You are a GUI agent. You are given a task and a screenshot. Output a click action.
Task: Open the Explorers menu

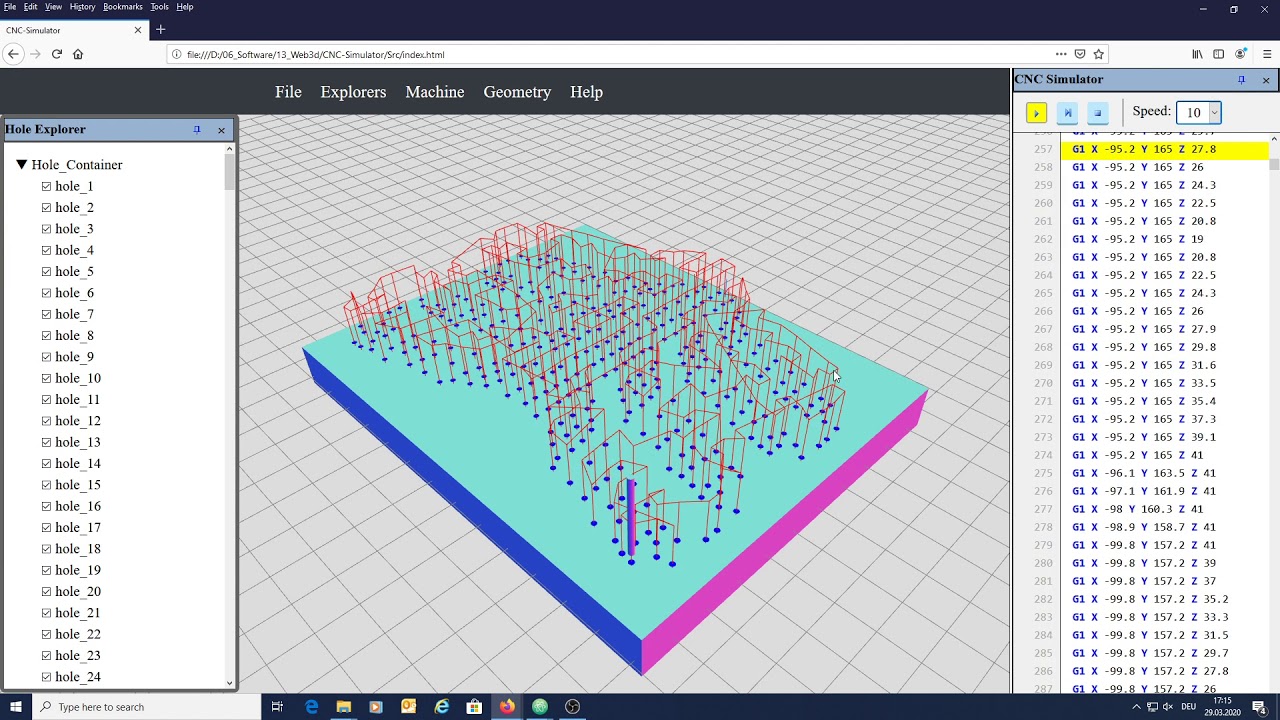[x=353, y=92]
